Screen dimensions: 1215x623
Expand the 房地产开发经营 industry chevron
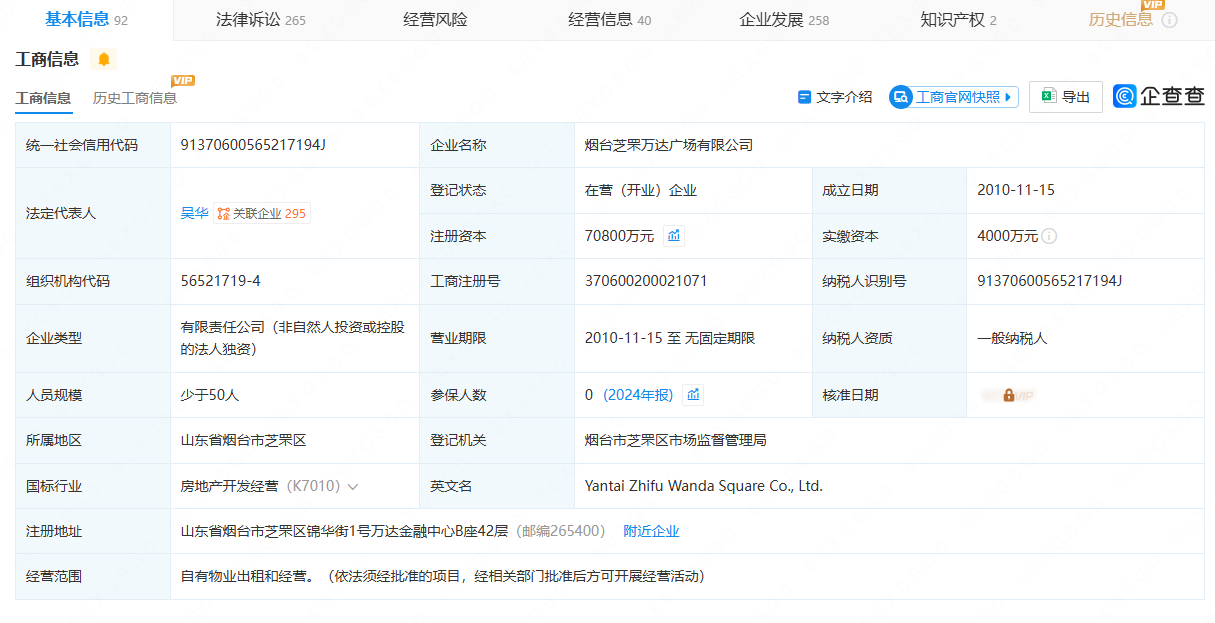tap(353, 487)
